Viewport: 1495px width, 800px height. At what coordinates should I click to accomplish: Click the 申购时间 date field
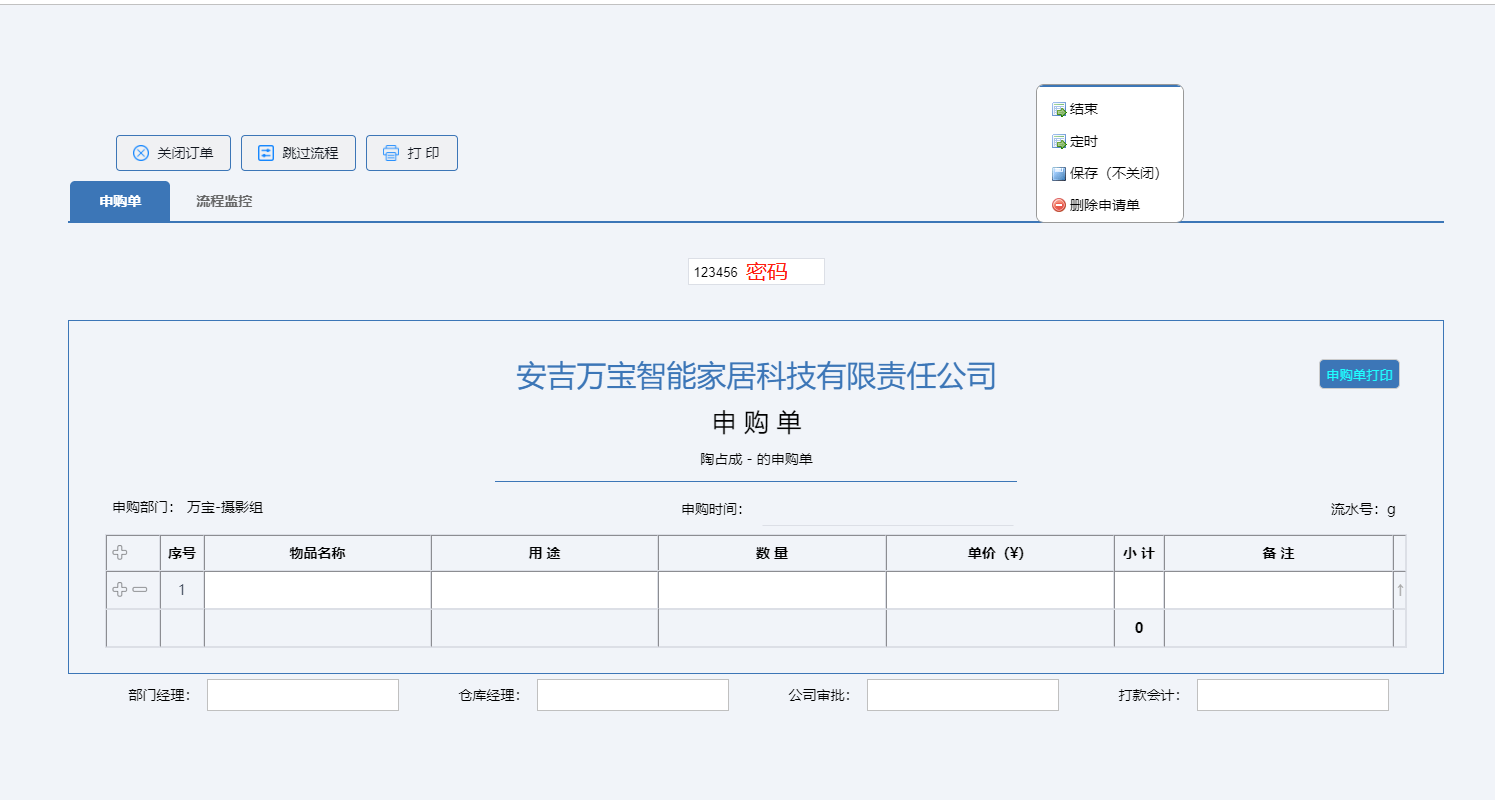(887, 510)
